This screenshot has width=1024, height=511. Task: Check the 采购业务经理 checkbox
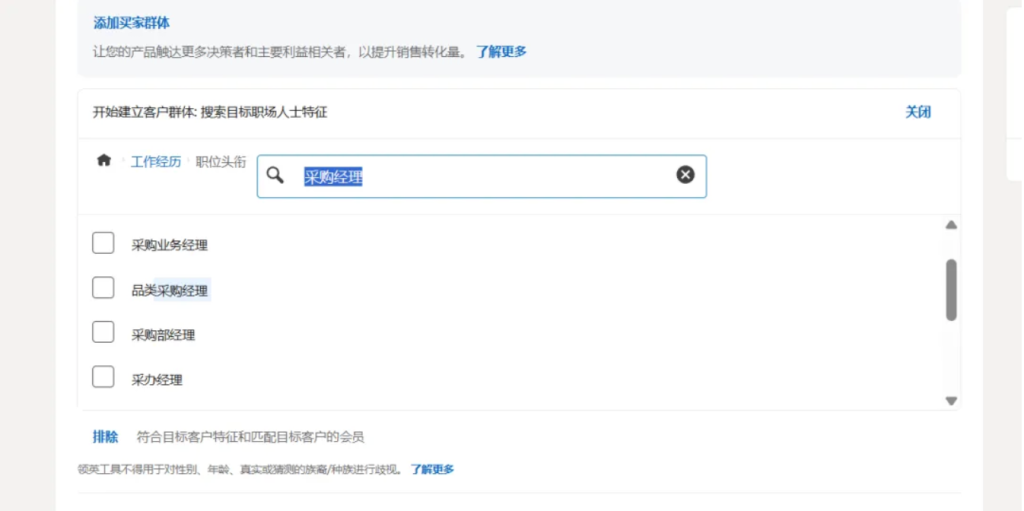[x=103, y=243]
